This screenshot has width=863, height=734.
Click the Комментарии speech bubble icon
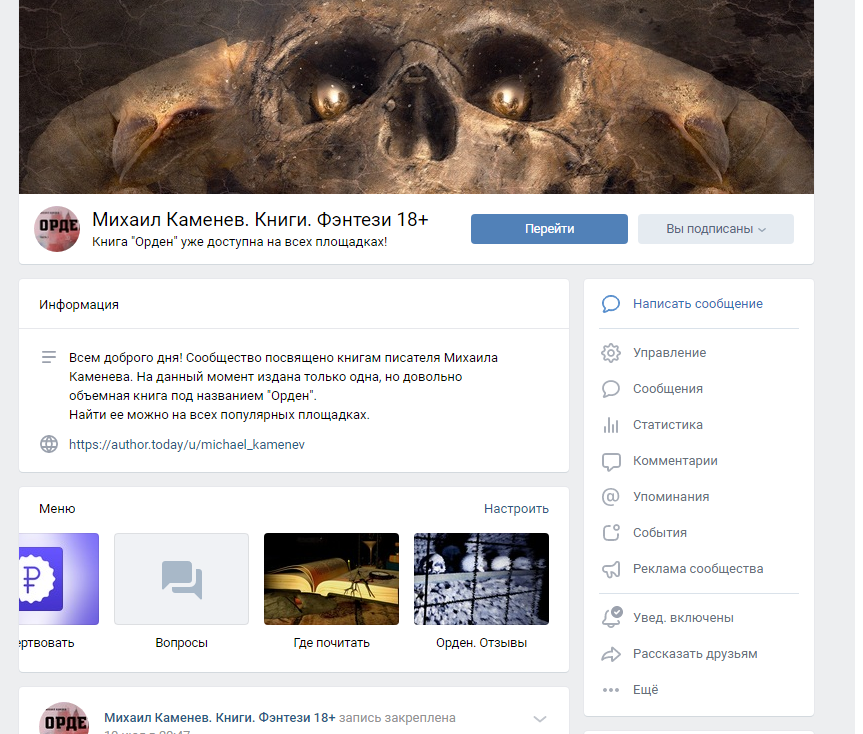click(x=610, y=461)
